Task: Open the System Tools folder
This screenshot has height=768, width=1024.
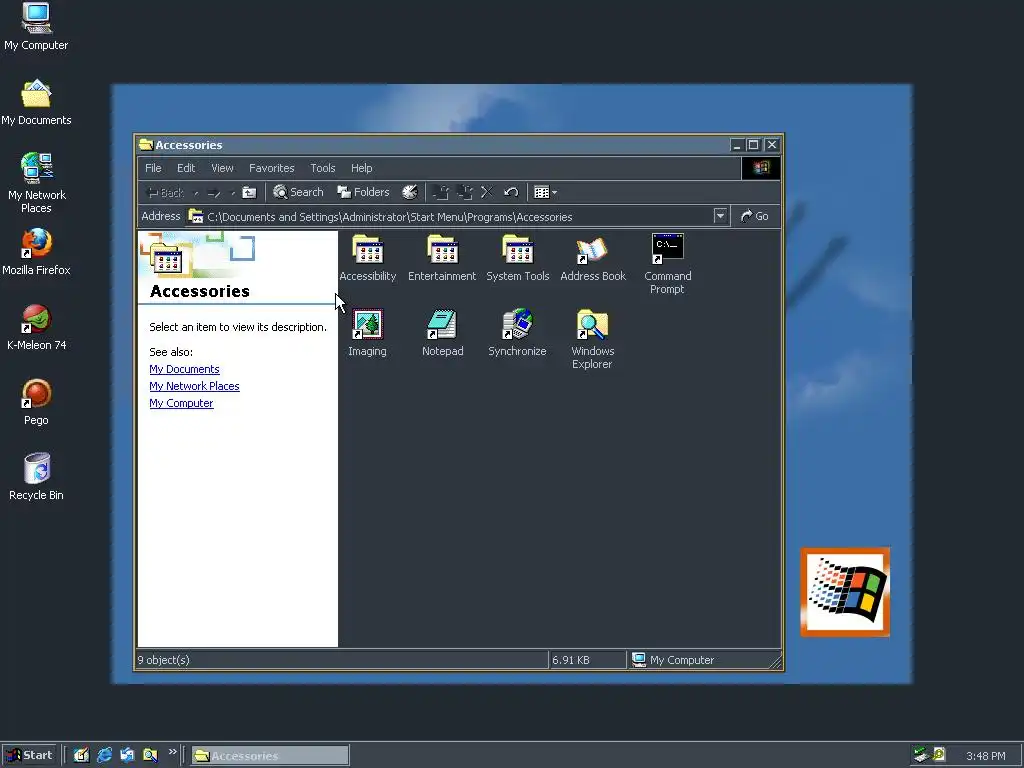Action: [x=518, y=258]
